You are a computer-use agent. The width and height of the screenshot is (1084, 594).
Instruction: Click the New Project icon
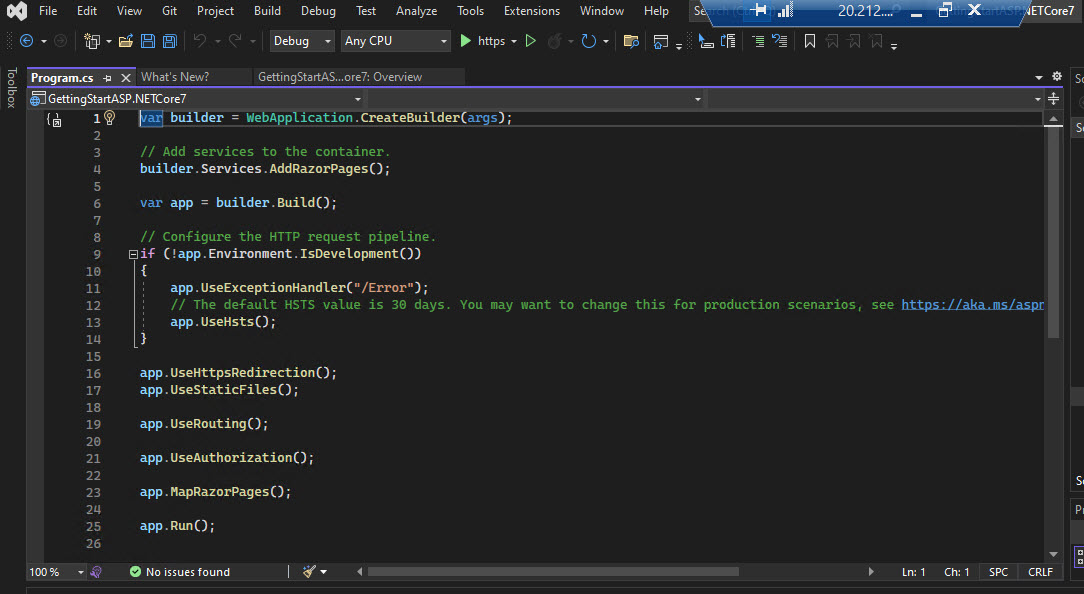pos(91,41)
